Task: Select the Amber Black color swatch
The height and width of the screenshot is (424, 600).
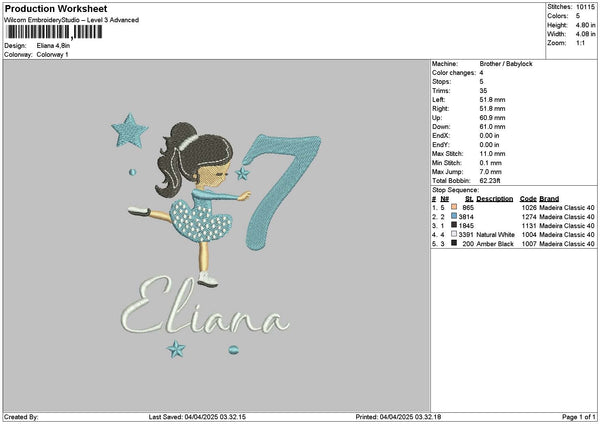Action: [454, 243]
